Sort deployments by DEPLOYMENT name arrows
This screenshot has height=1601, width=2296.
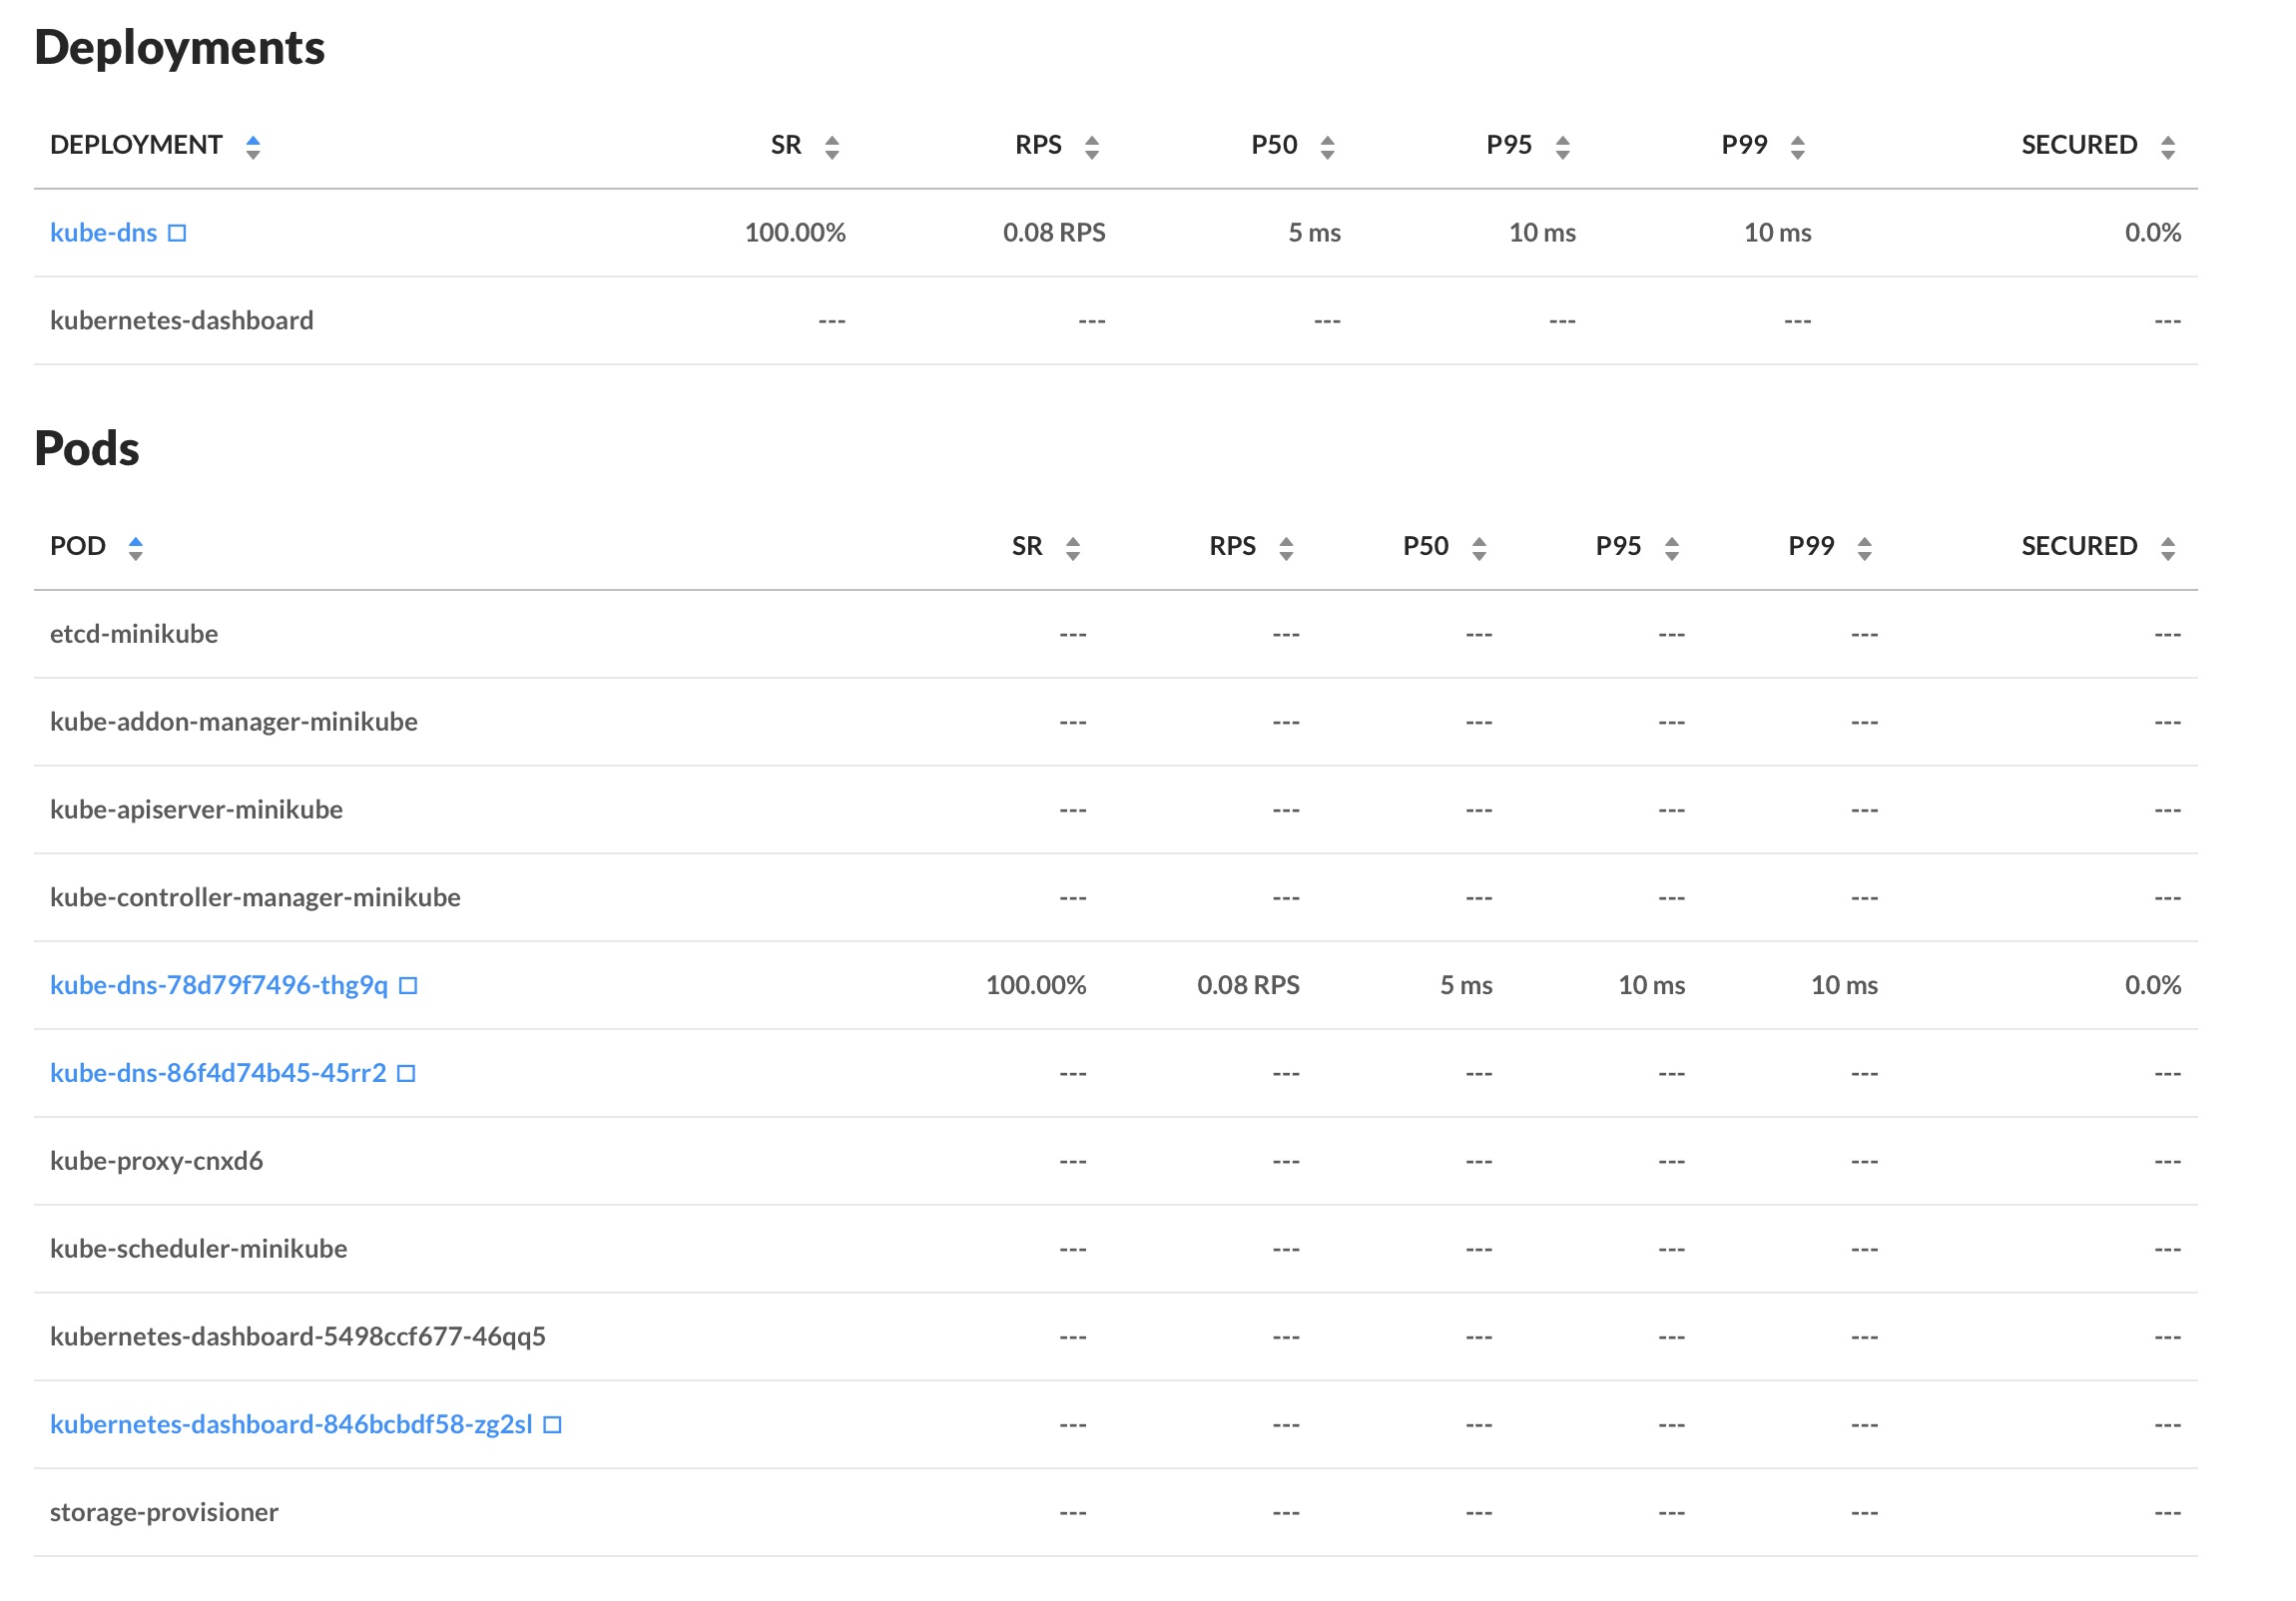click(x=253, y=147)
